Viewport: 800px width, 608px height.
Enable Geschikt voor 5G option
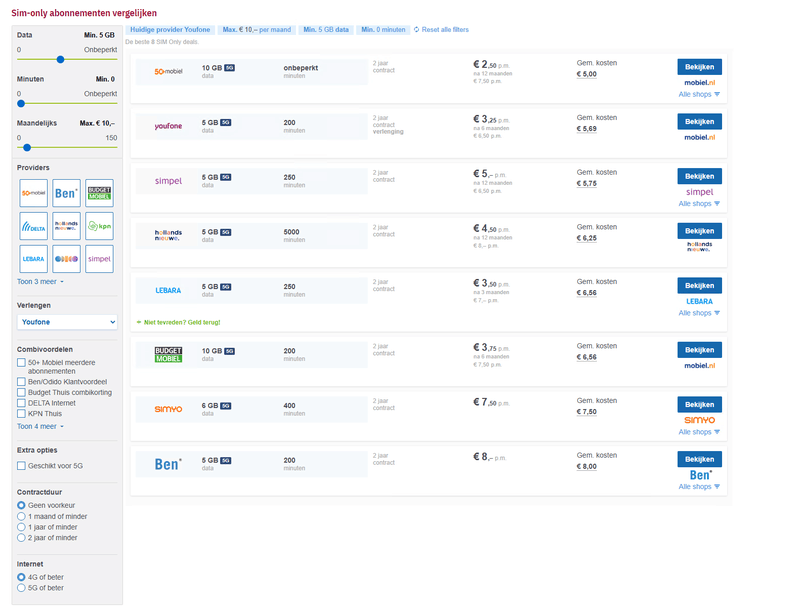21,466
